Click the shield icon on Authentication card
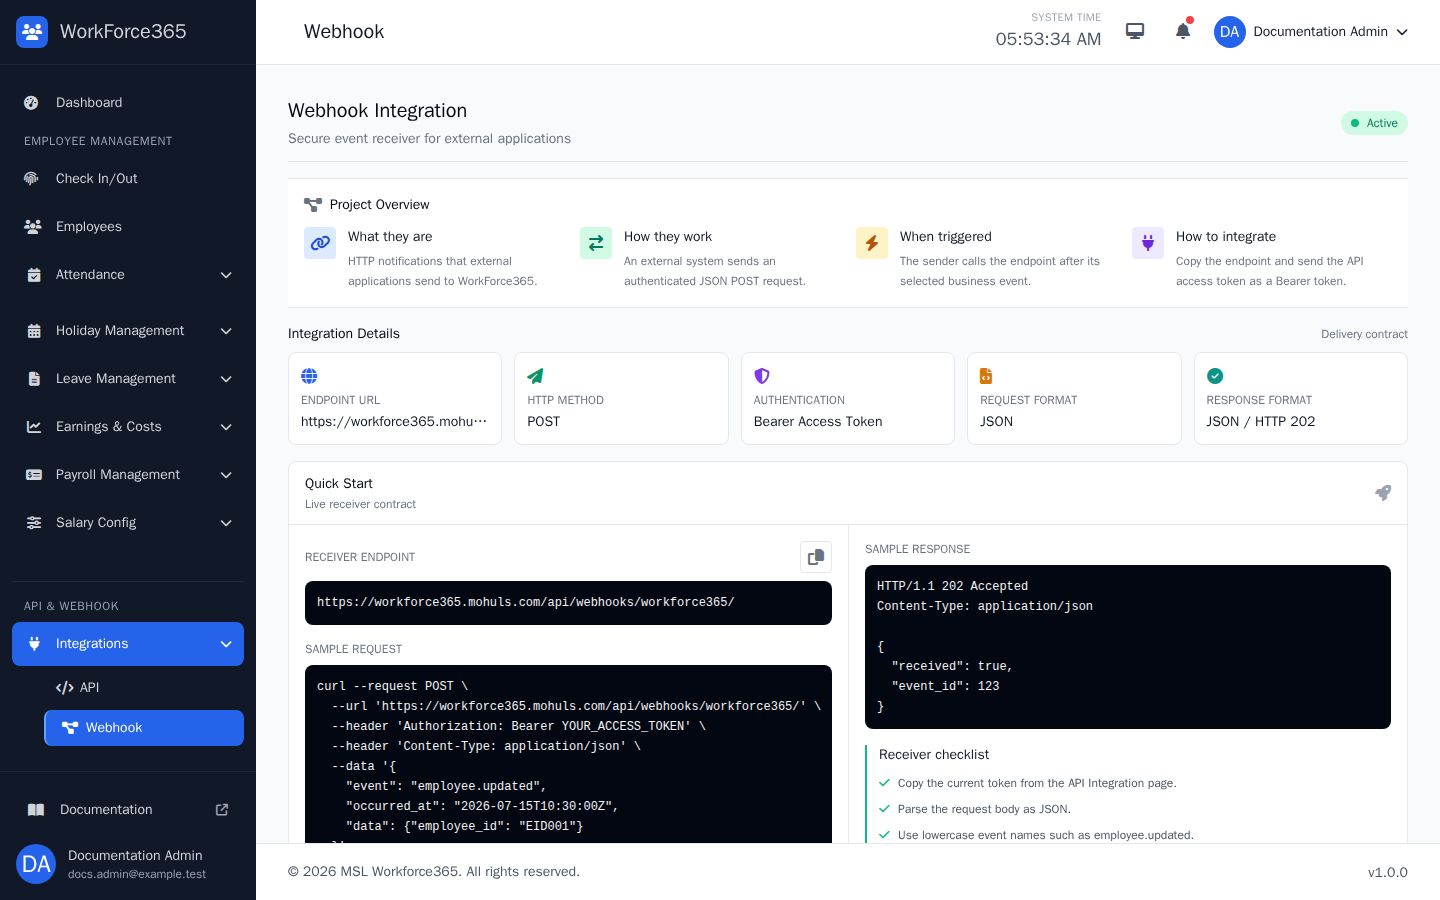This screenshot has height=900, width=1440. (x=762, y=376)
